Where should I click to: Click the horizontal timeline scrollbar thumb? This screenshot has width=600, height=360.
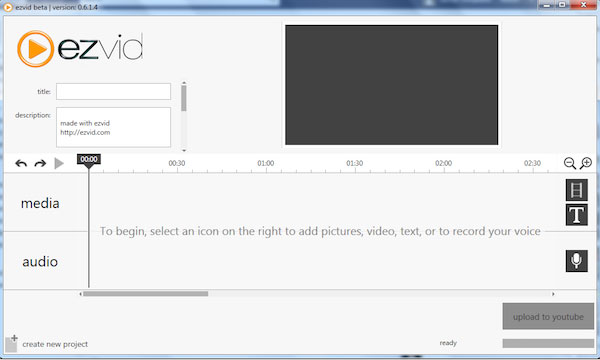tap(146, 294)
